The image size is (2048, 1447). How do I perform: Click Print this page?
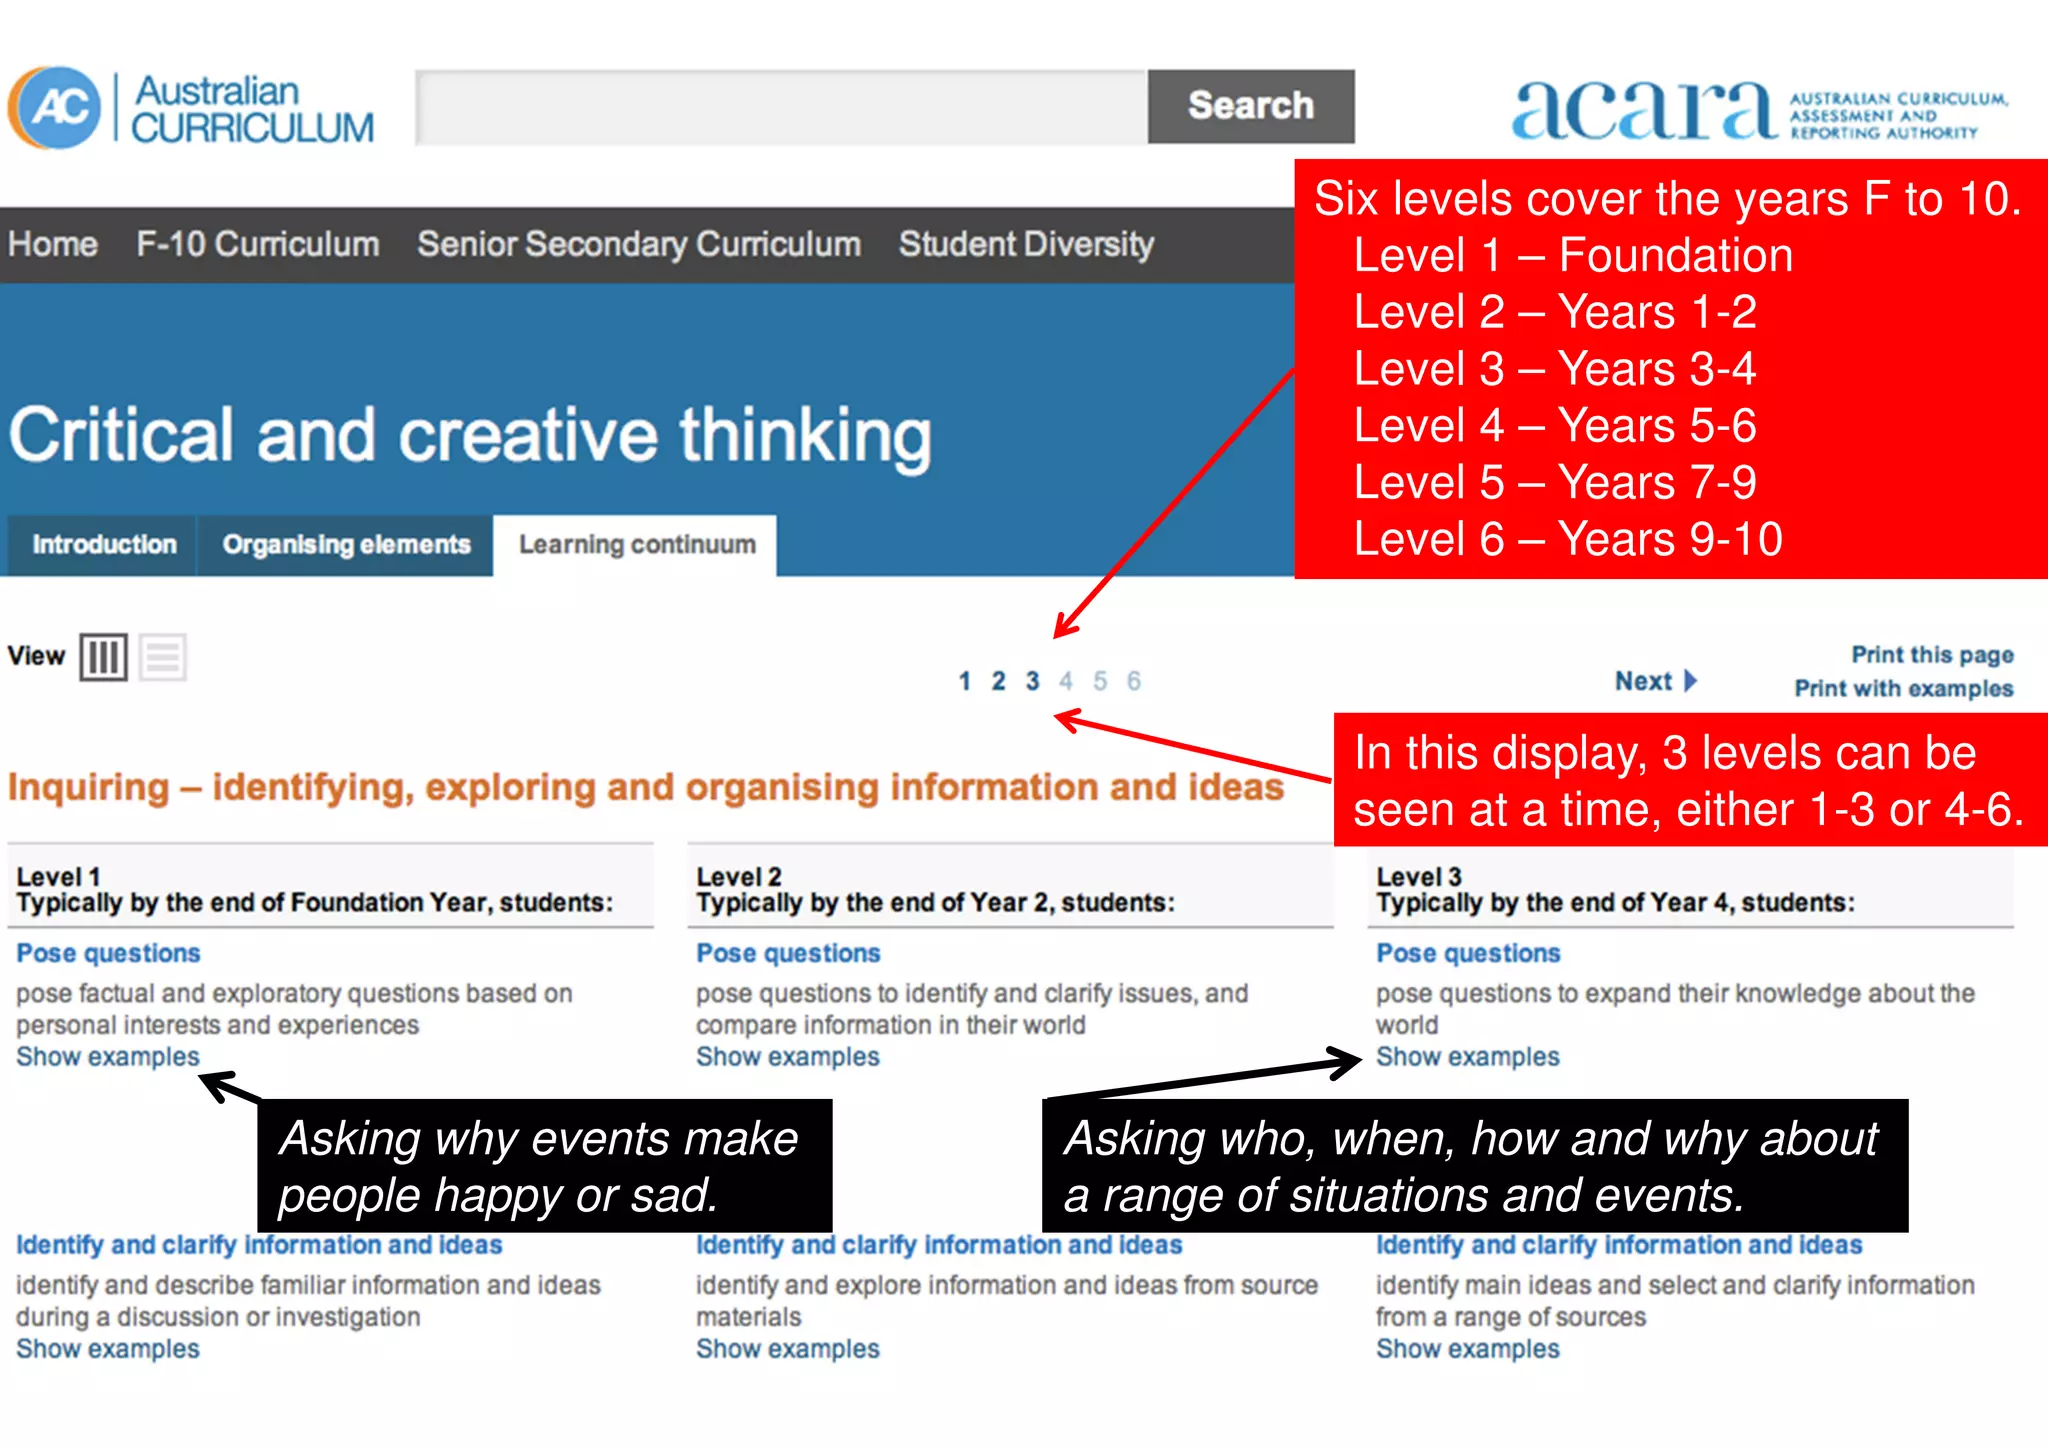point(1932,655)
